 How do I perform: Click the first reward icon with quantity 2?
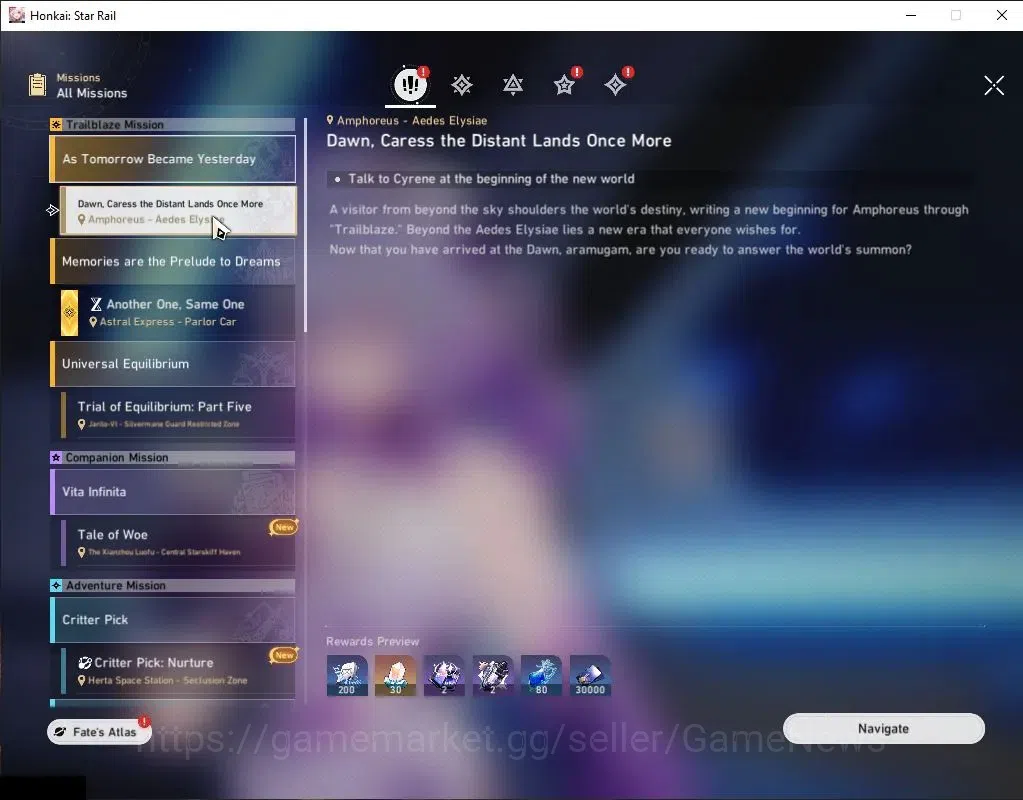pos(444,675)
